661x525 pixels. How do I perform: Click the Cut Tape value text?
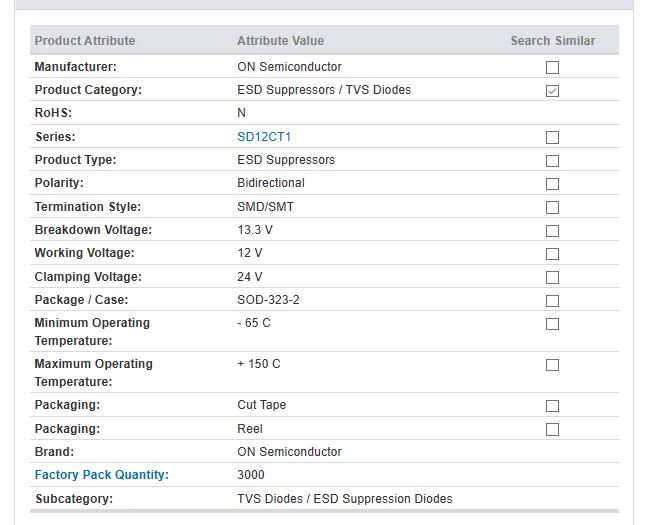(x=261, y=405)
